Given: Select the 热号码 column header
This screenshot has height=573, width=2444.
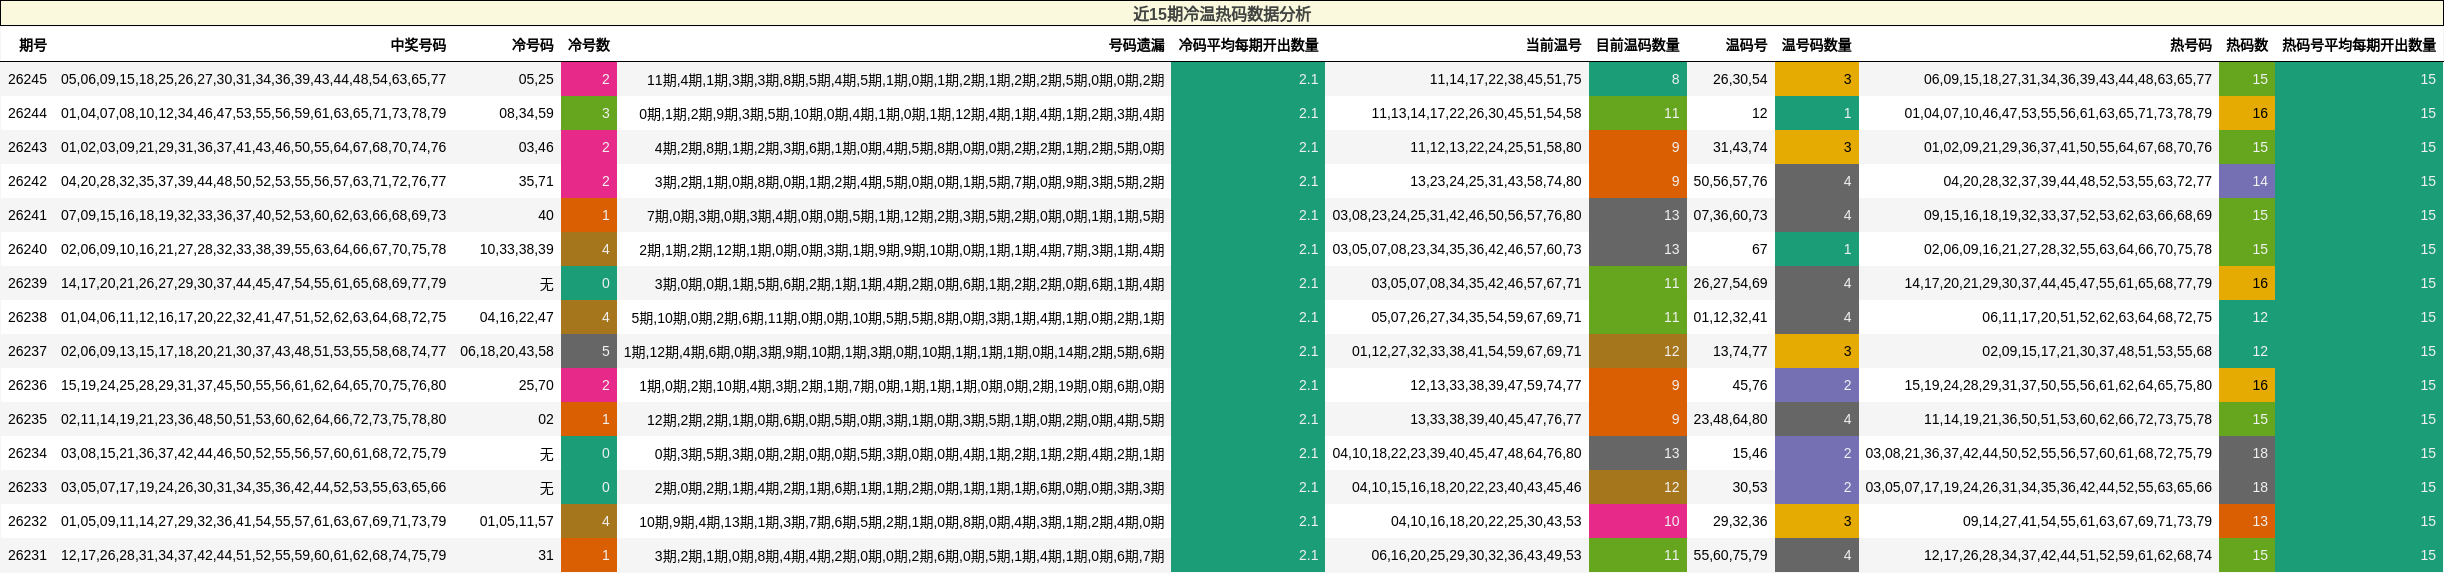Looking at the screenshot, I should point(2190,45).
